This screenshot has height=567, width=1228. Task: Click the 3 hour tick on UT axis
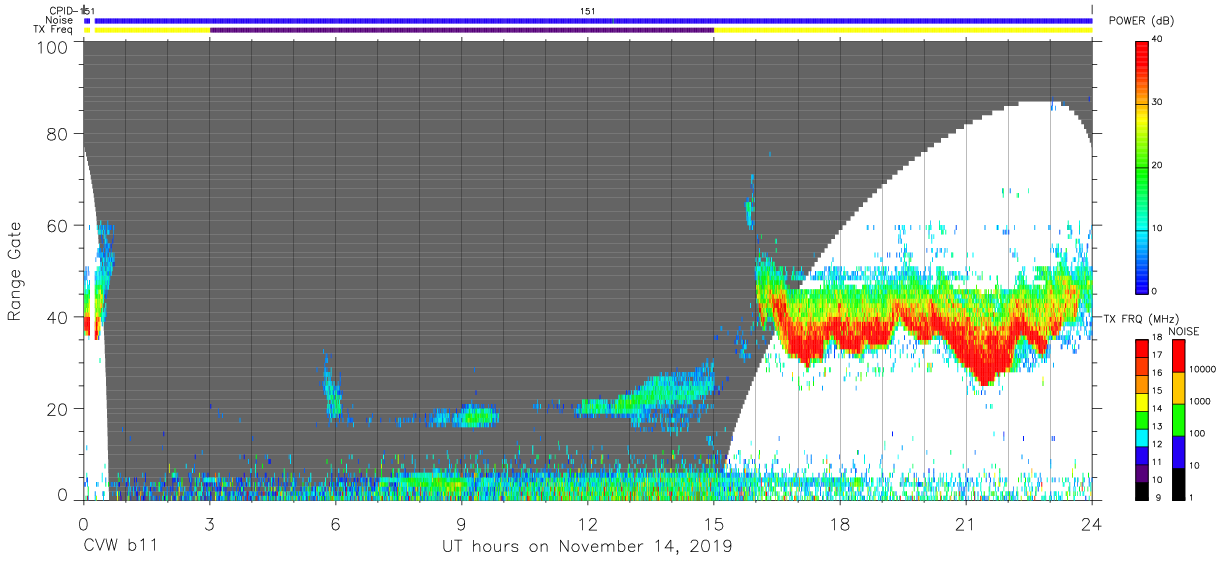click(209, 523)
